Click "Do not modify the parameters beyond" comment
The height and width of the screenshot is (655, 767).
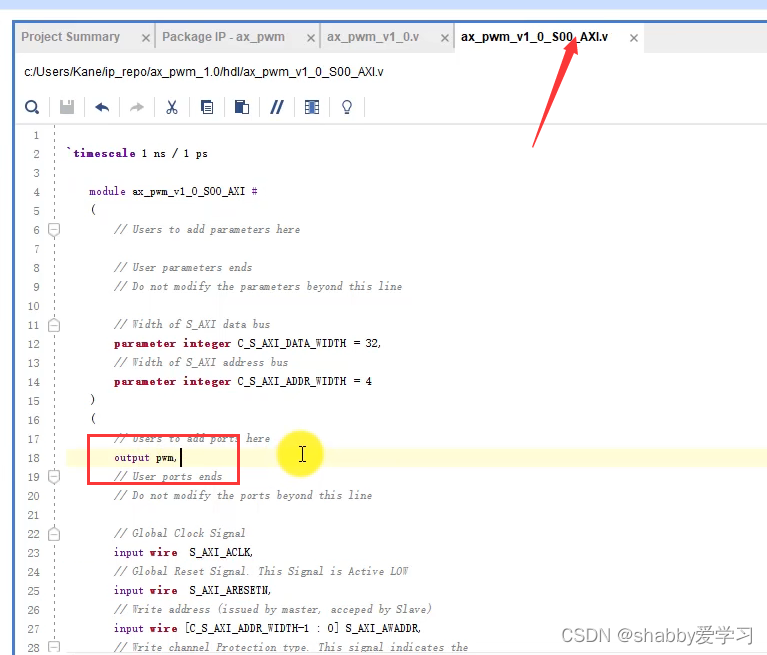point(258,287)
